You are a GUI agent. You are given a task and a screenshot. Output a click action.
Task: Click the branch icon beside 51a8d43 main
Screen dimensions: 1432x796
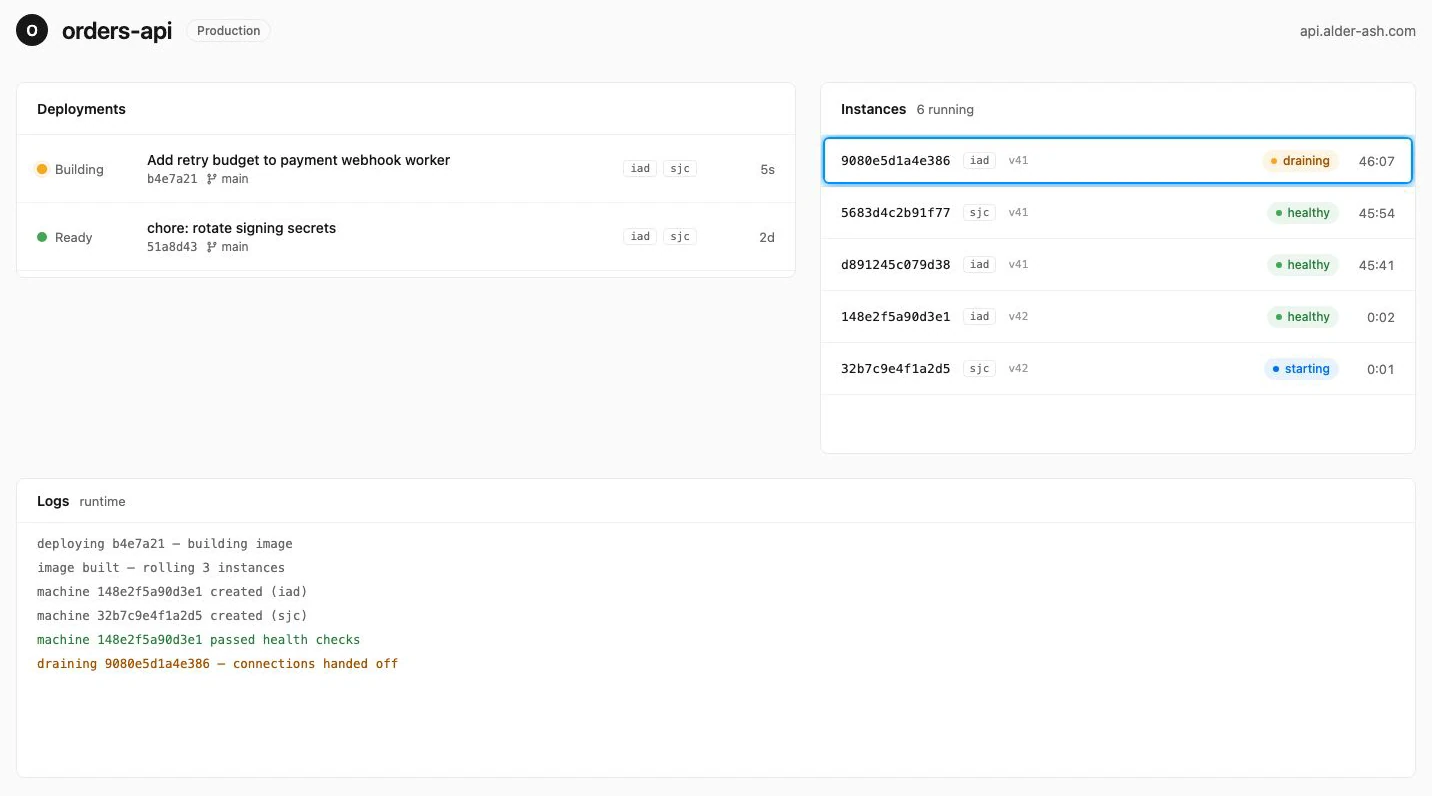point(211,247)
